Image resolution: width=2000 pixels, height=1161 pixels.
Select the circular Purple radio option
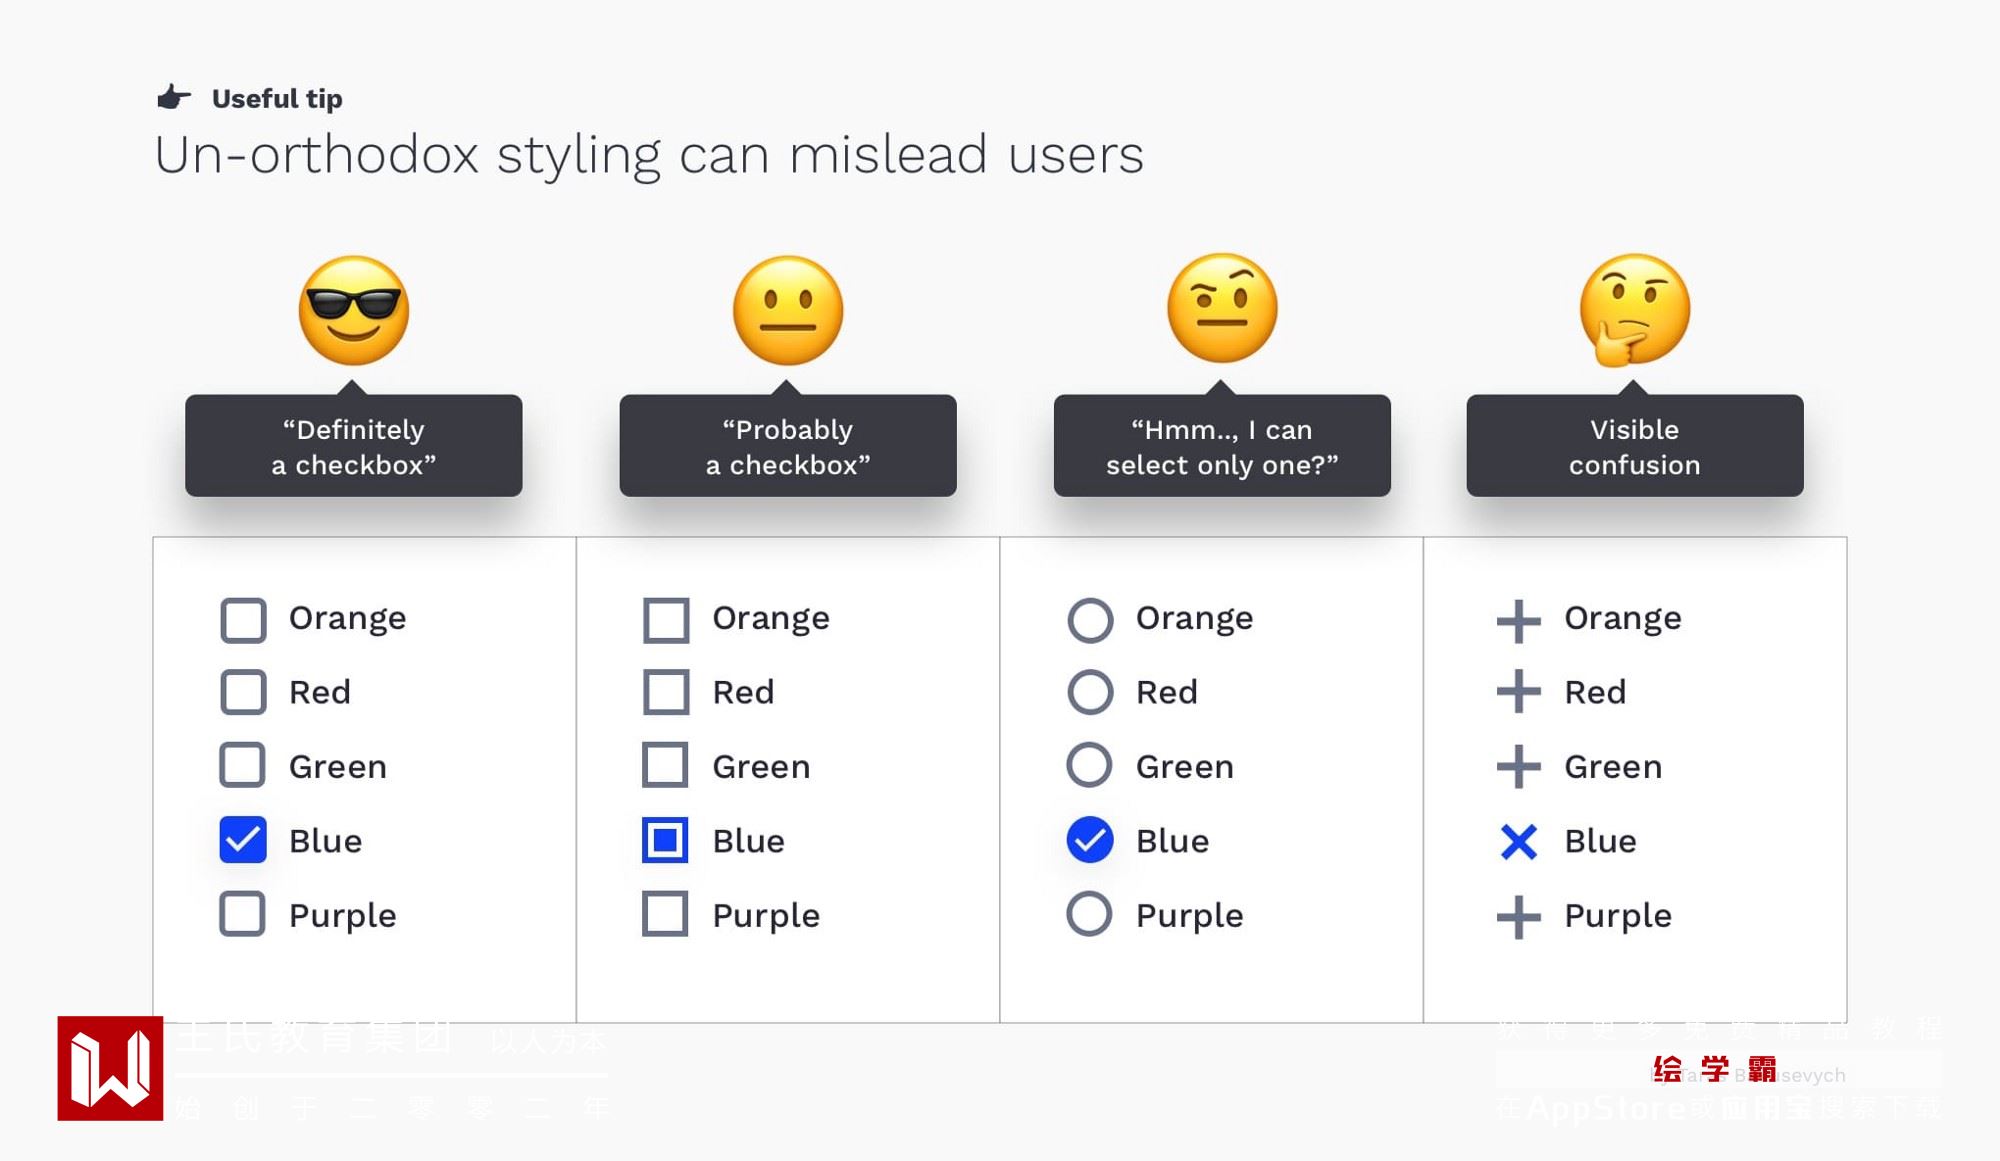[1089, 914]
